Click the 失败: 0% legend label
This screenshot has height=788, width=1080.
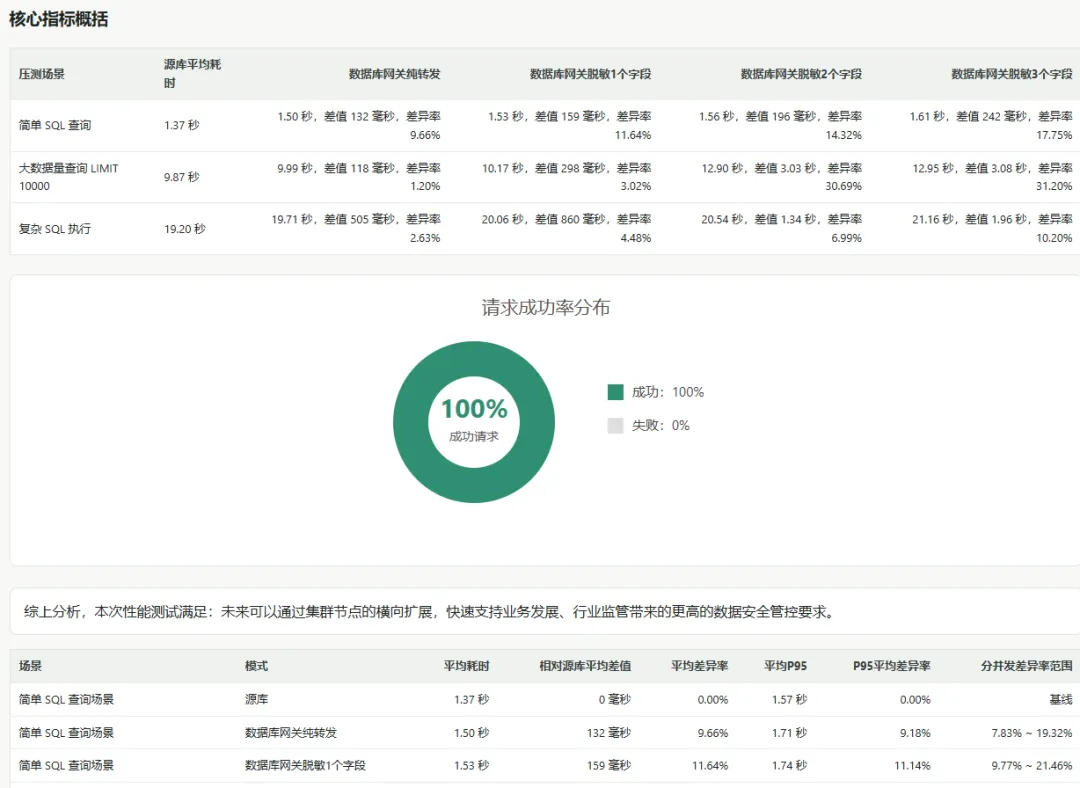point(661,425)
